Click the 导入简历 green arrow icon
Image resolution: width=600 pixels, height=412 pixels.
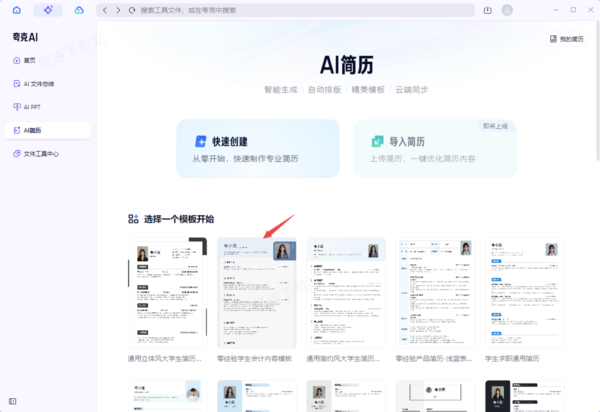pyautogui.click(x=377, y=142)
